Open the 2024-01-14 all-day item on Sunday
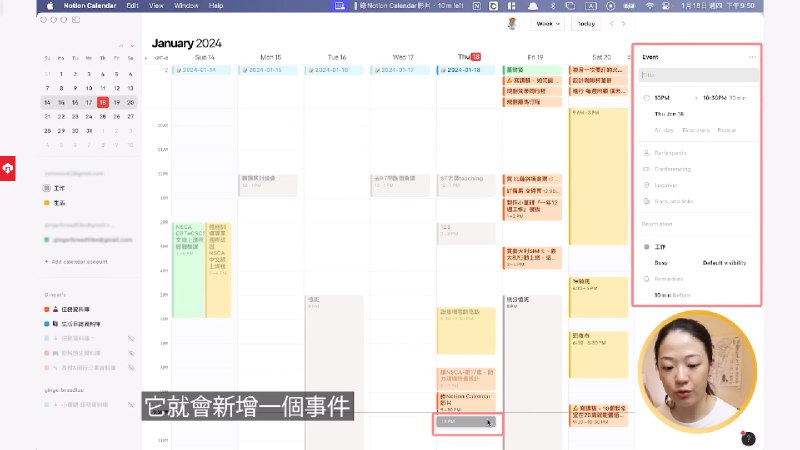 [201, 70]
